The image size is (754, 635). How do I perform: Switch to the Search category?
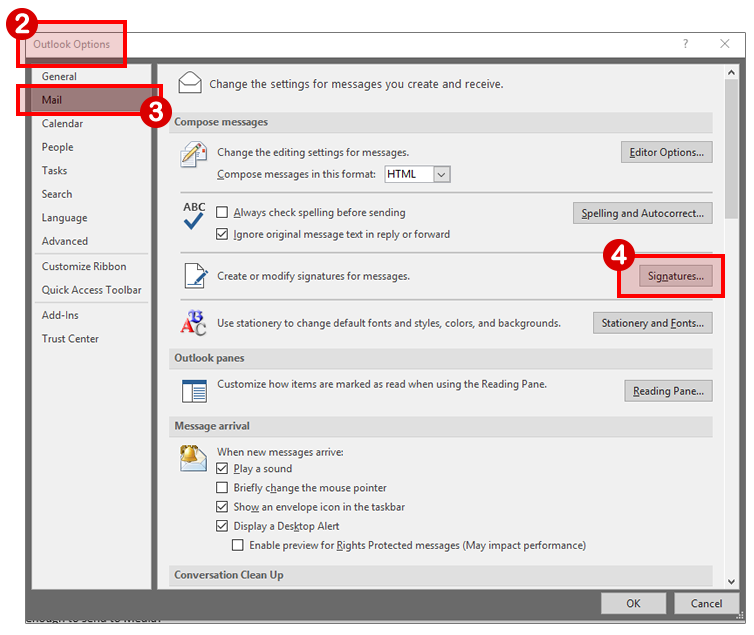[x=91, y=194]
